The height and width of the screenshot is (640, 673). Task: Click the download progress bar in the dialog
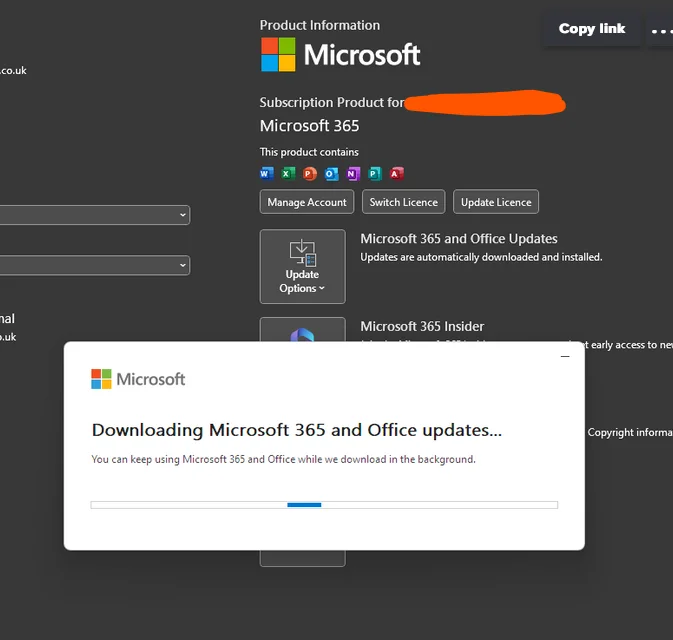point(324,505)
